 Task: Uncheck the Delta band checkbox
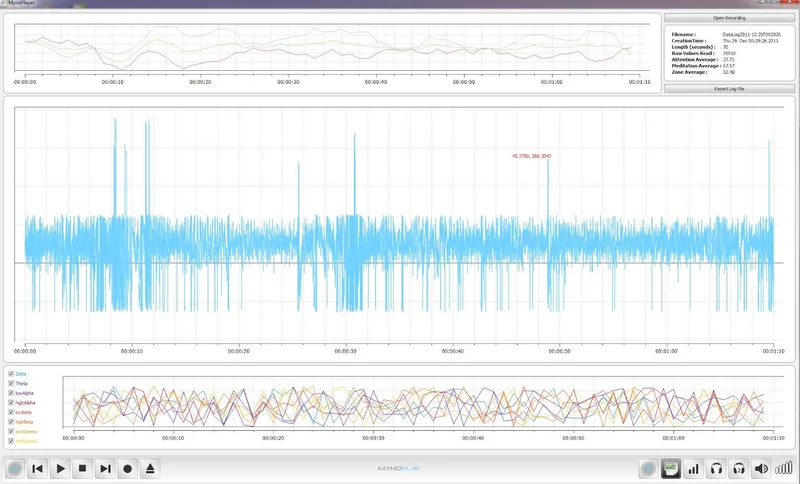pyautogui.click(x=11, y=374)
